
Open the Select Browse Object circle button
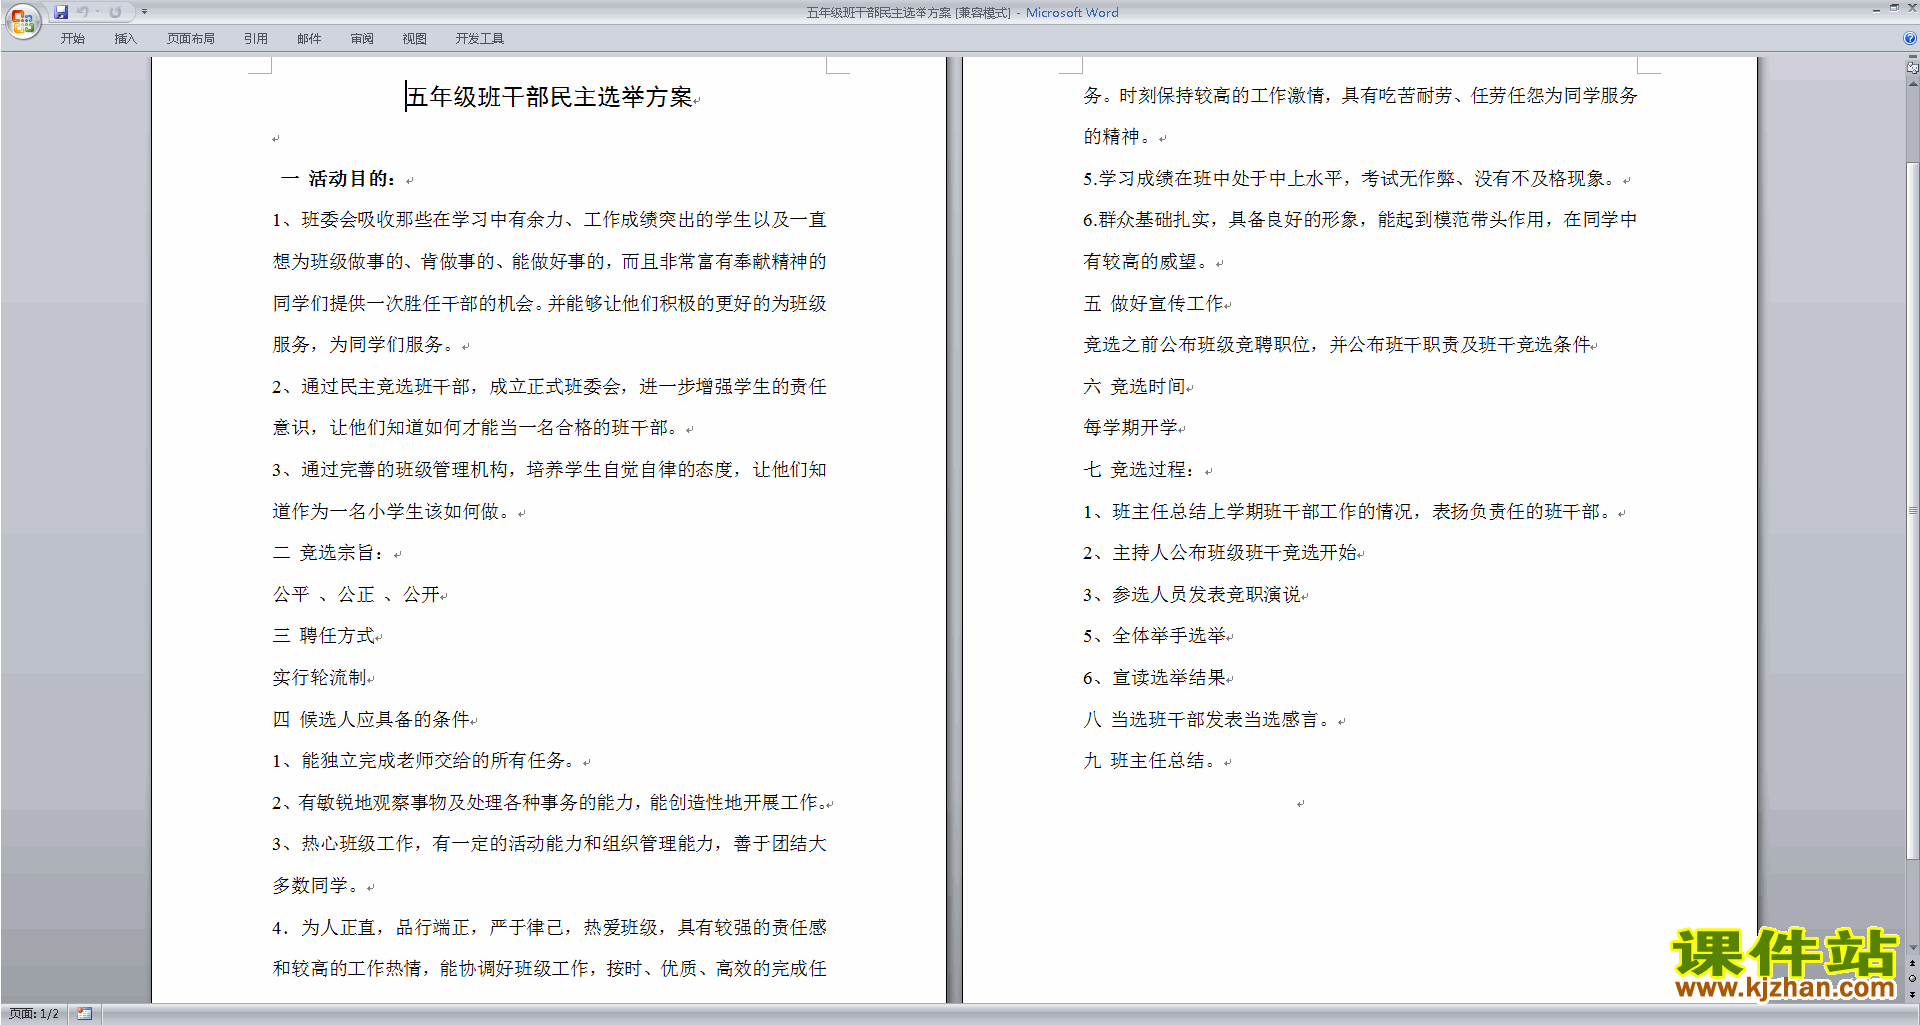click(1912, 979)
